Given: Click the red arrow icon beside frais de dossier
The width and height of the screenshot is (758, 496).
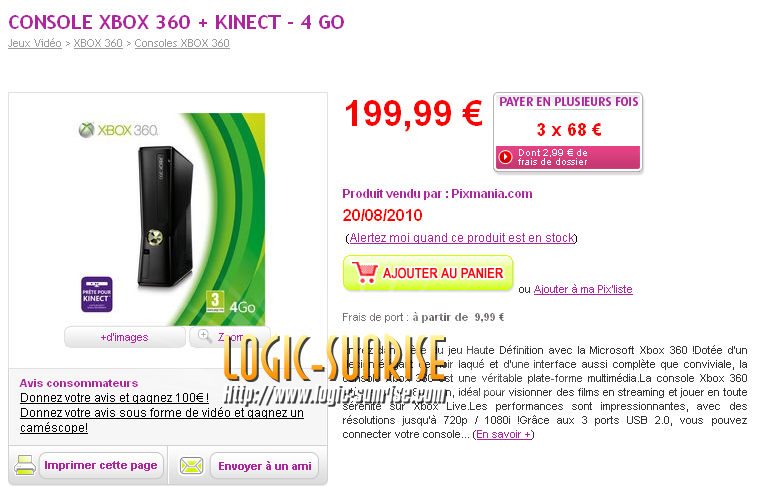Looking at the screenshot, I should [505, 157].
